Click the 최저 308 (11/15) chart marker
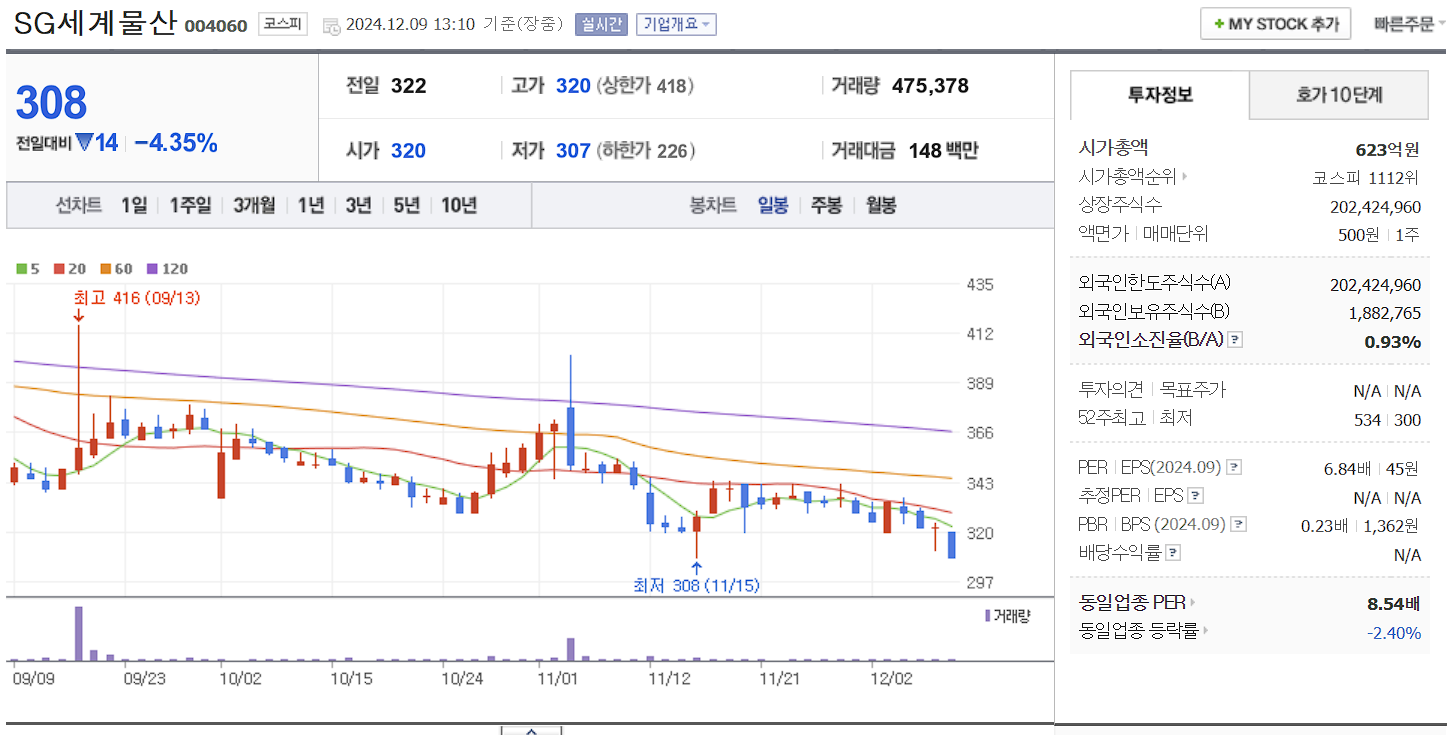This screenshot has width=1449, height=735. (x=697, y=585)
